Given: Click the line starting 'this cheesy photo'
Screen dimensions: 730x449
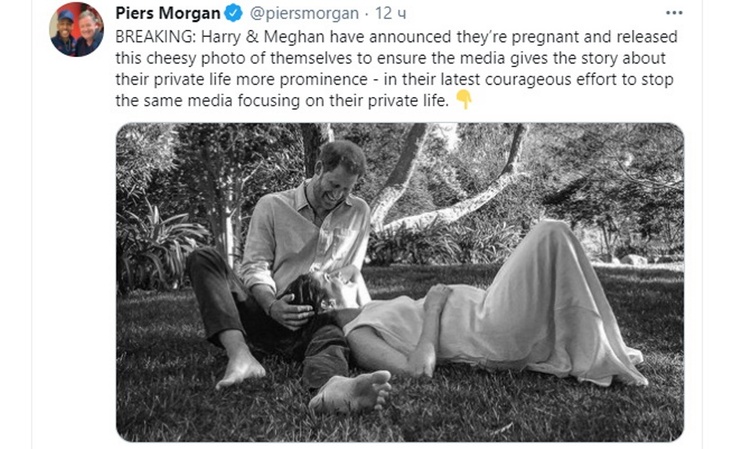Looking at the screenshot, I should click(x=390, y=58).
